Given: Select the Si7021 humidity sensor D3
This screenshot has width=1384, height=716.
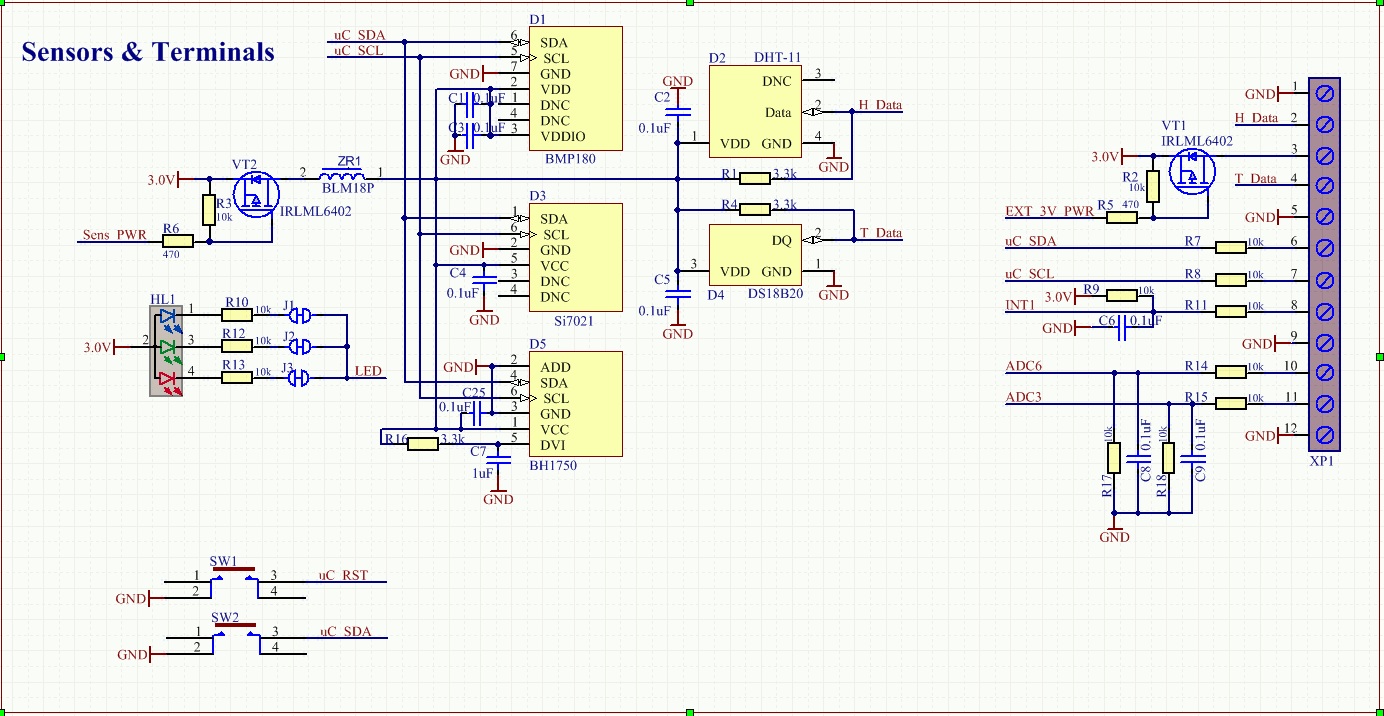Looking at the screenshot, I should click(575, 258).
